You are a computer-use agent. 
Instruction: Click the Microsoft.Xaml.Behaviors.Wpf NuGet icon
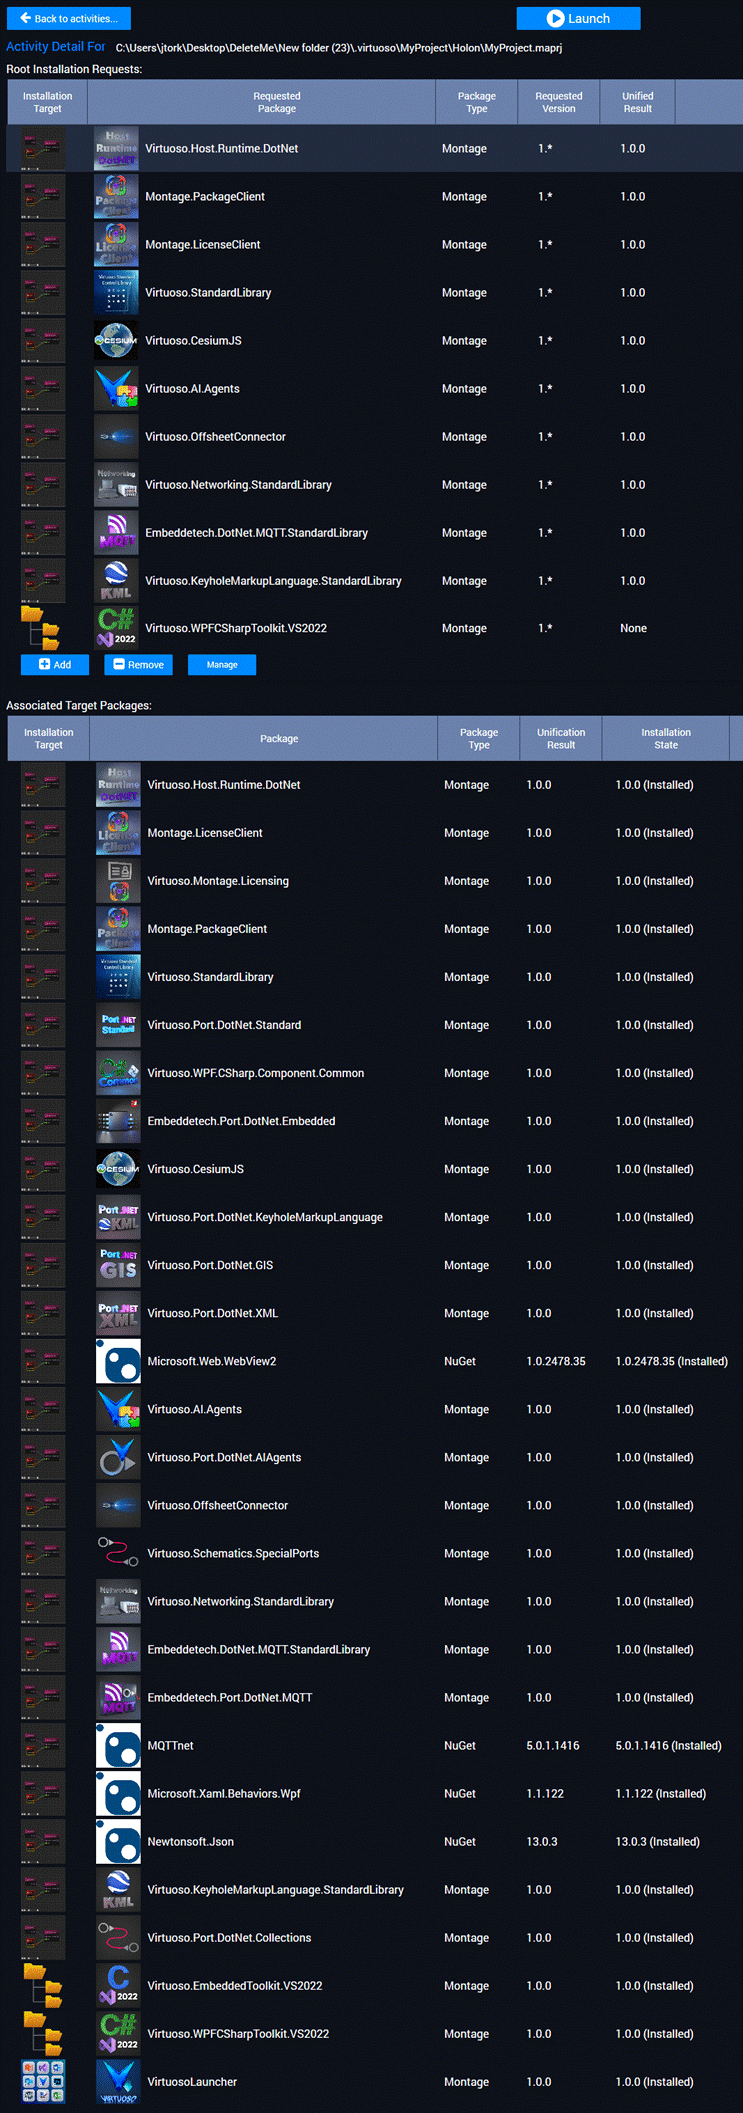pyautogui.click(x=118, y=1793)
